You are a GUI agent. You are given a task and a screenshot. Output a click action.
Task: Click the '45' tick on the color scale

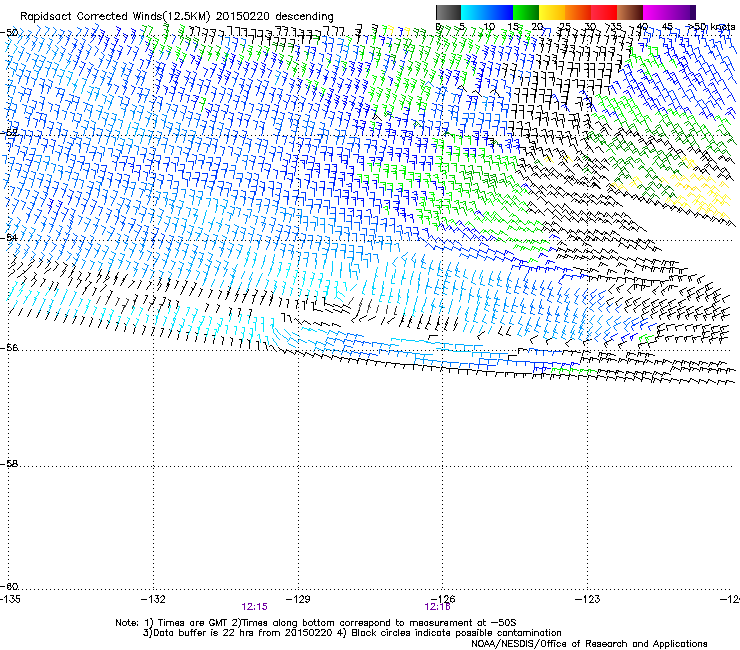(667, 27)
